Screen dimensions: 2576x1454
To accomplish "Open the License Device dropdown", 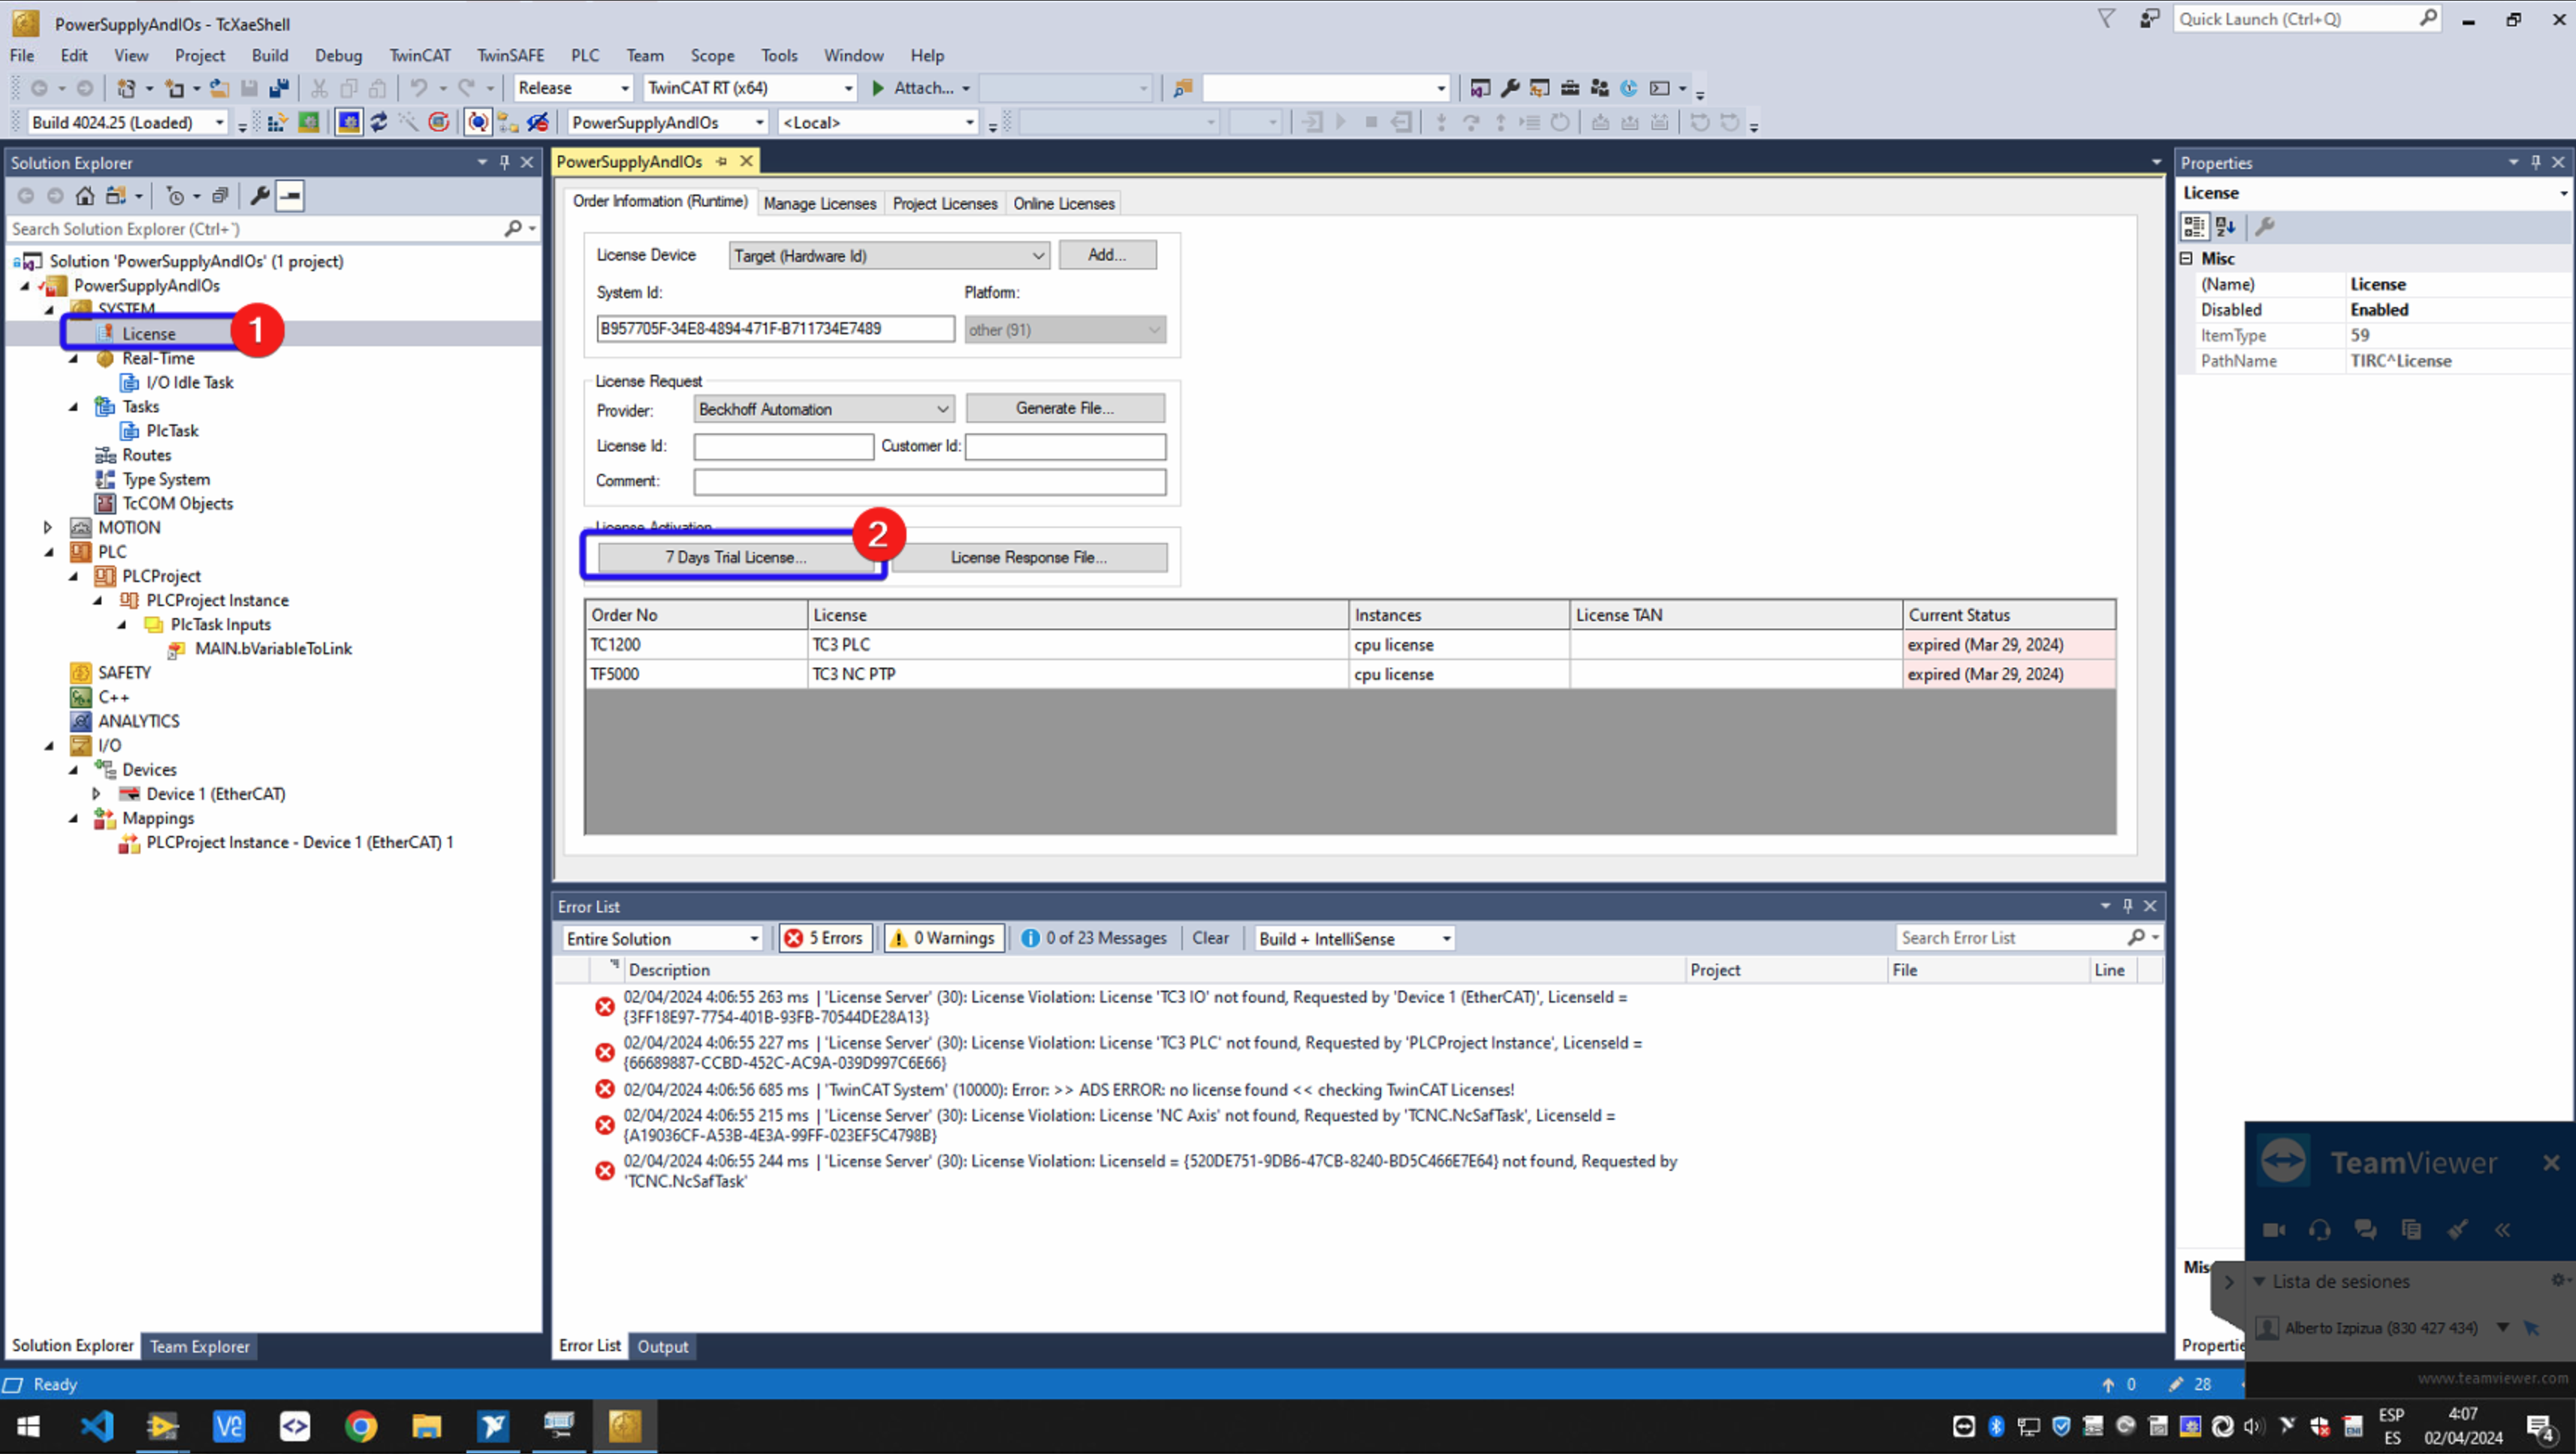I will coord(888,256).
